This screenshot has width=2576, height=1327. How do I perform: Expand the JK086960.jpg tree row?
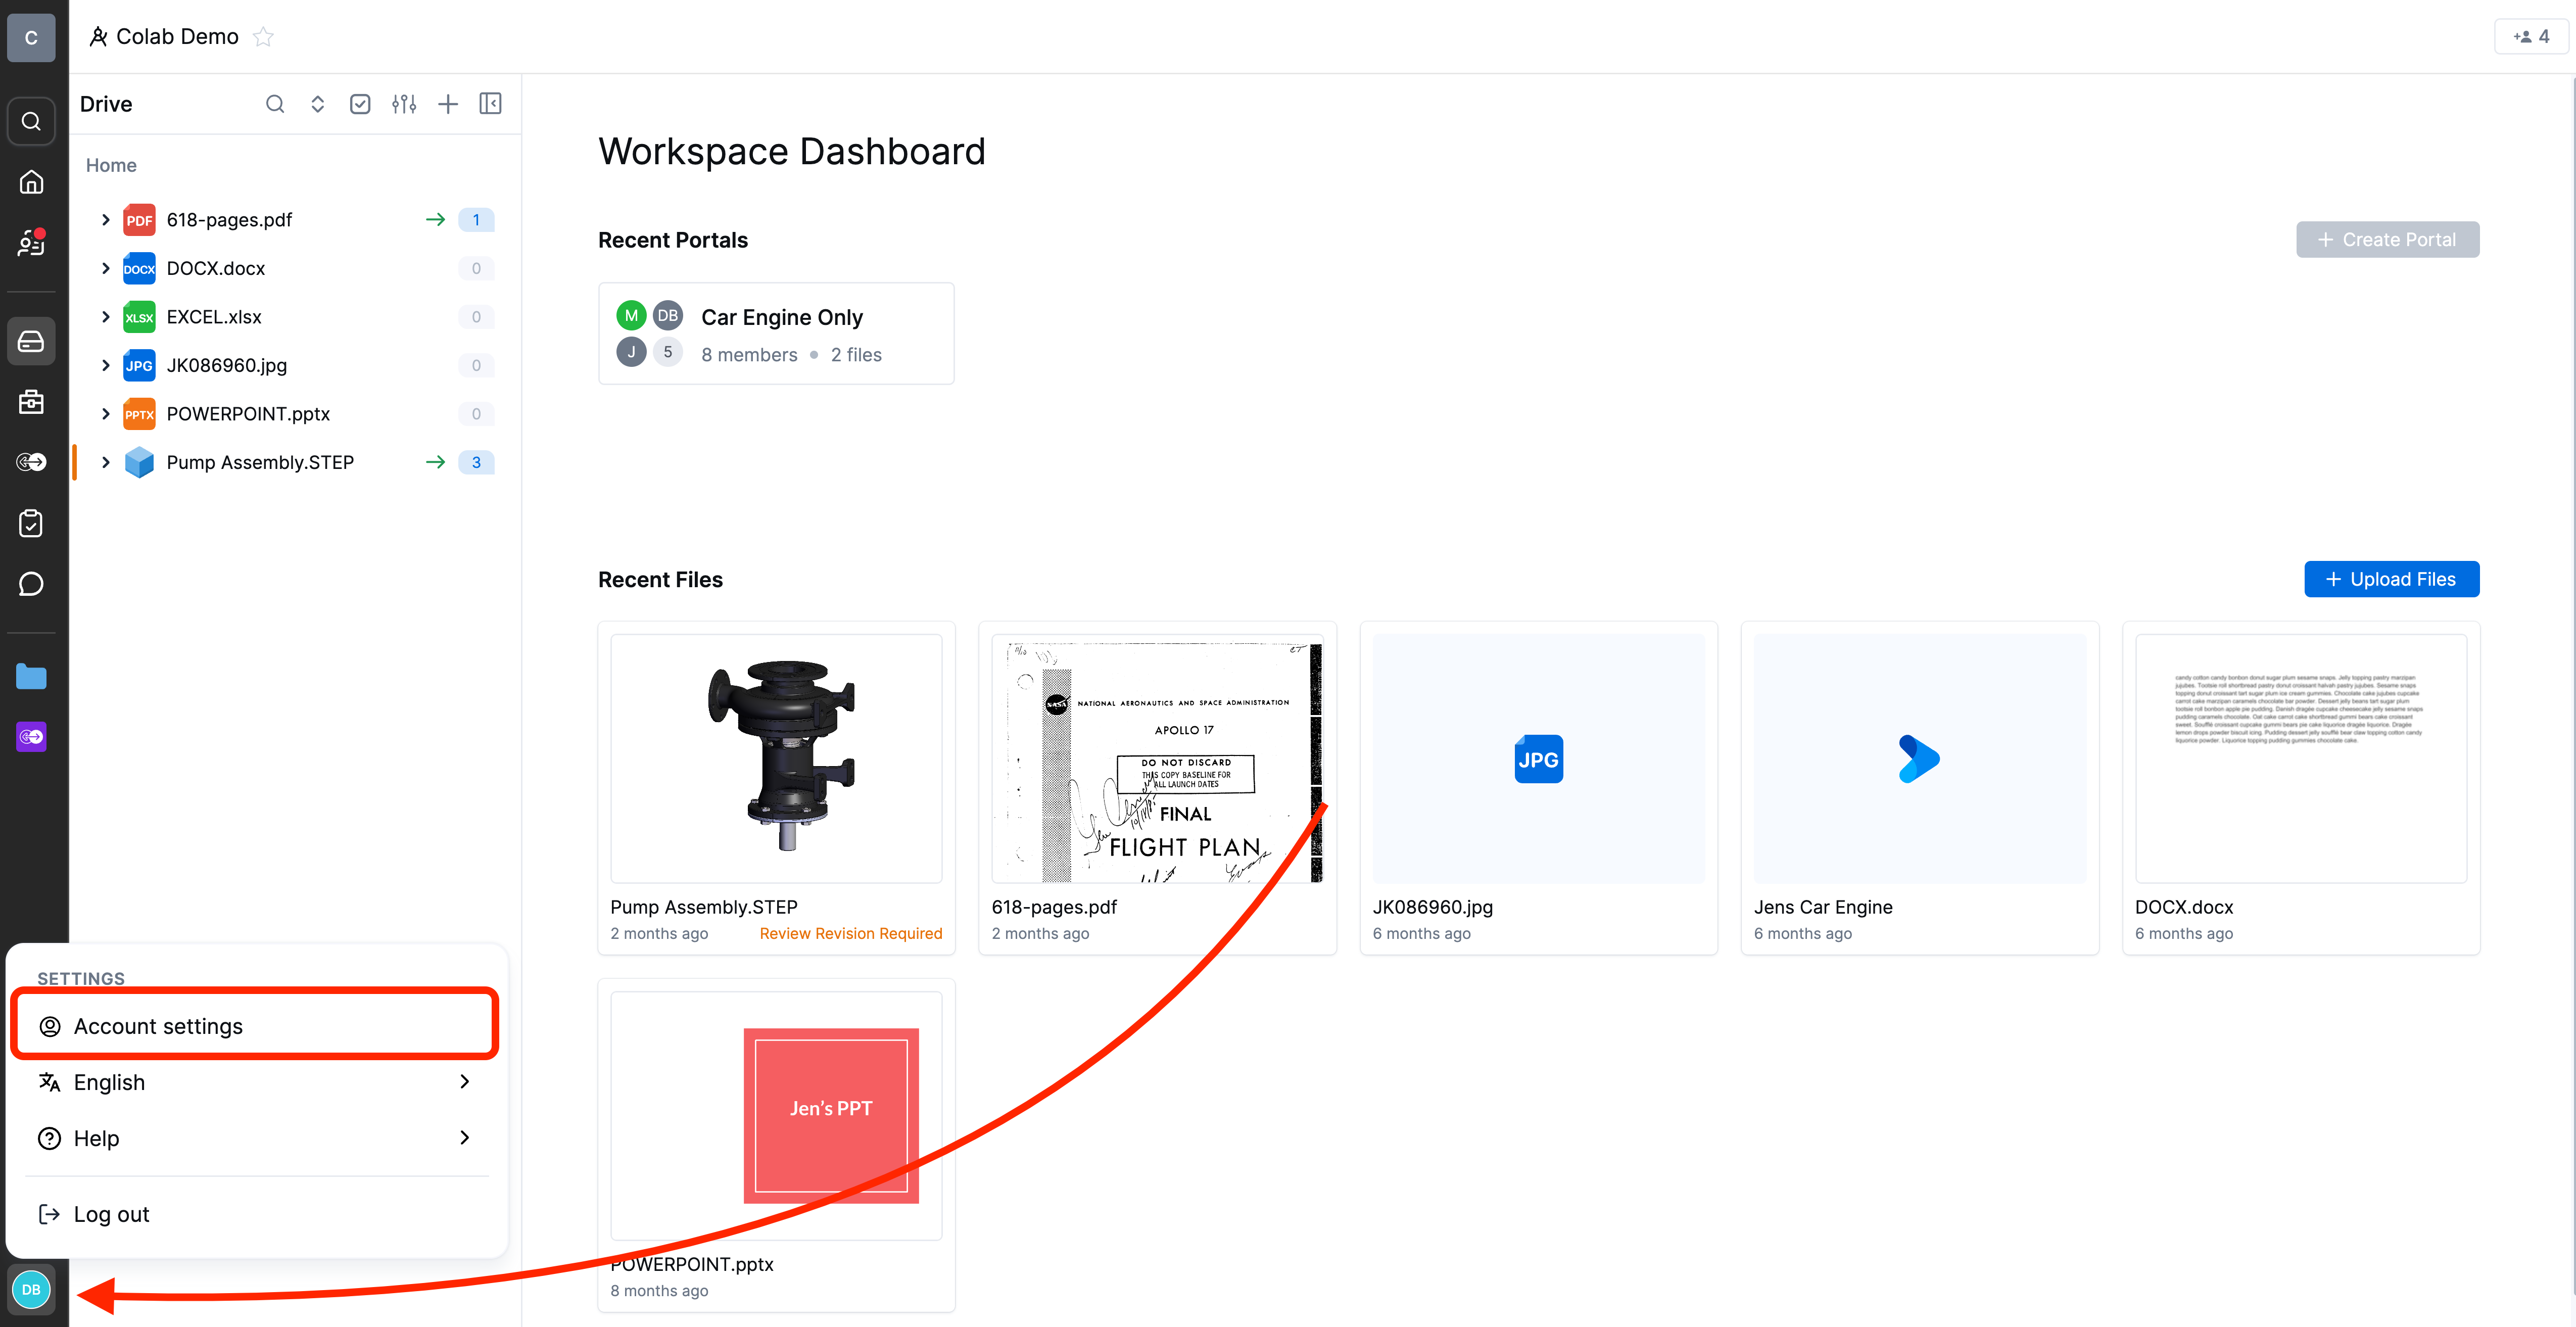coord(105,365)
